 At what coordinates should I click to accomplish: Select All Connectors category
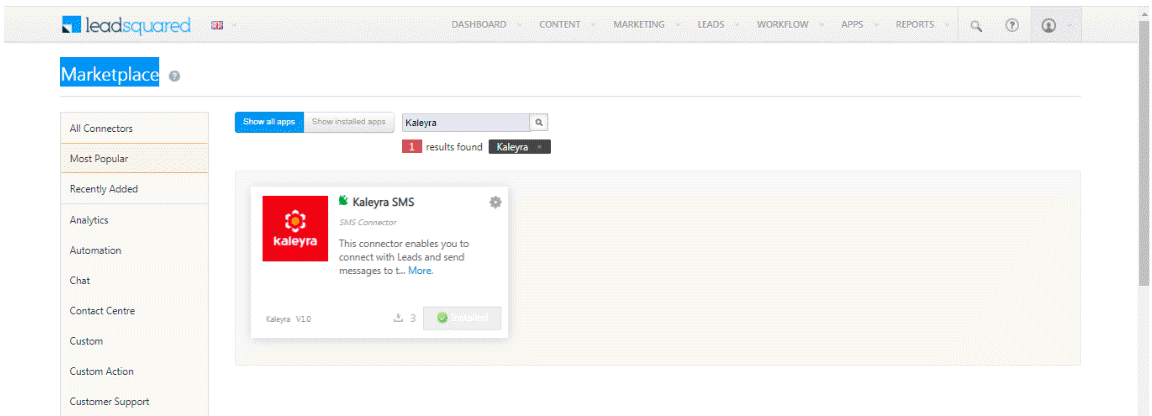pyautogui.click(x=134, y=128)
